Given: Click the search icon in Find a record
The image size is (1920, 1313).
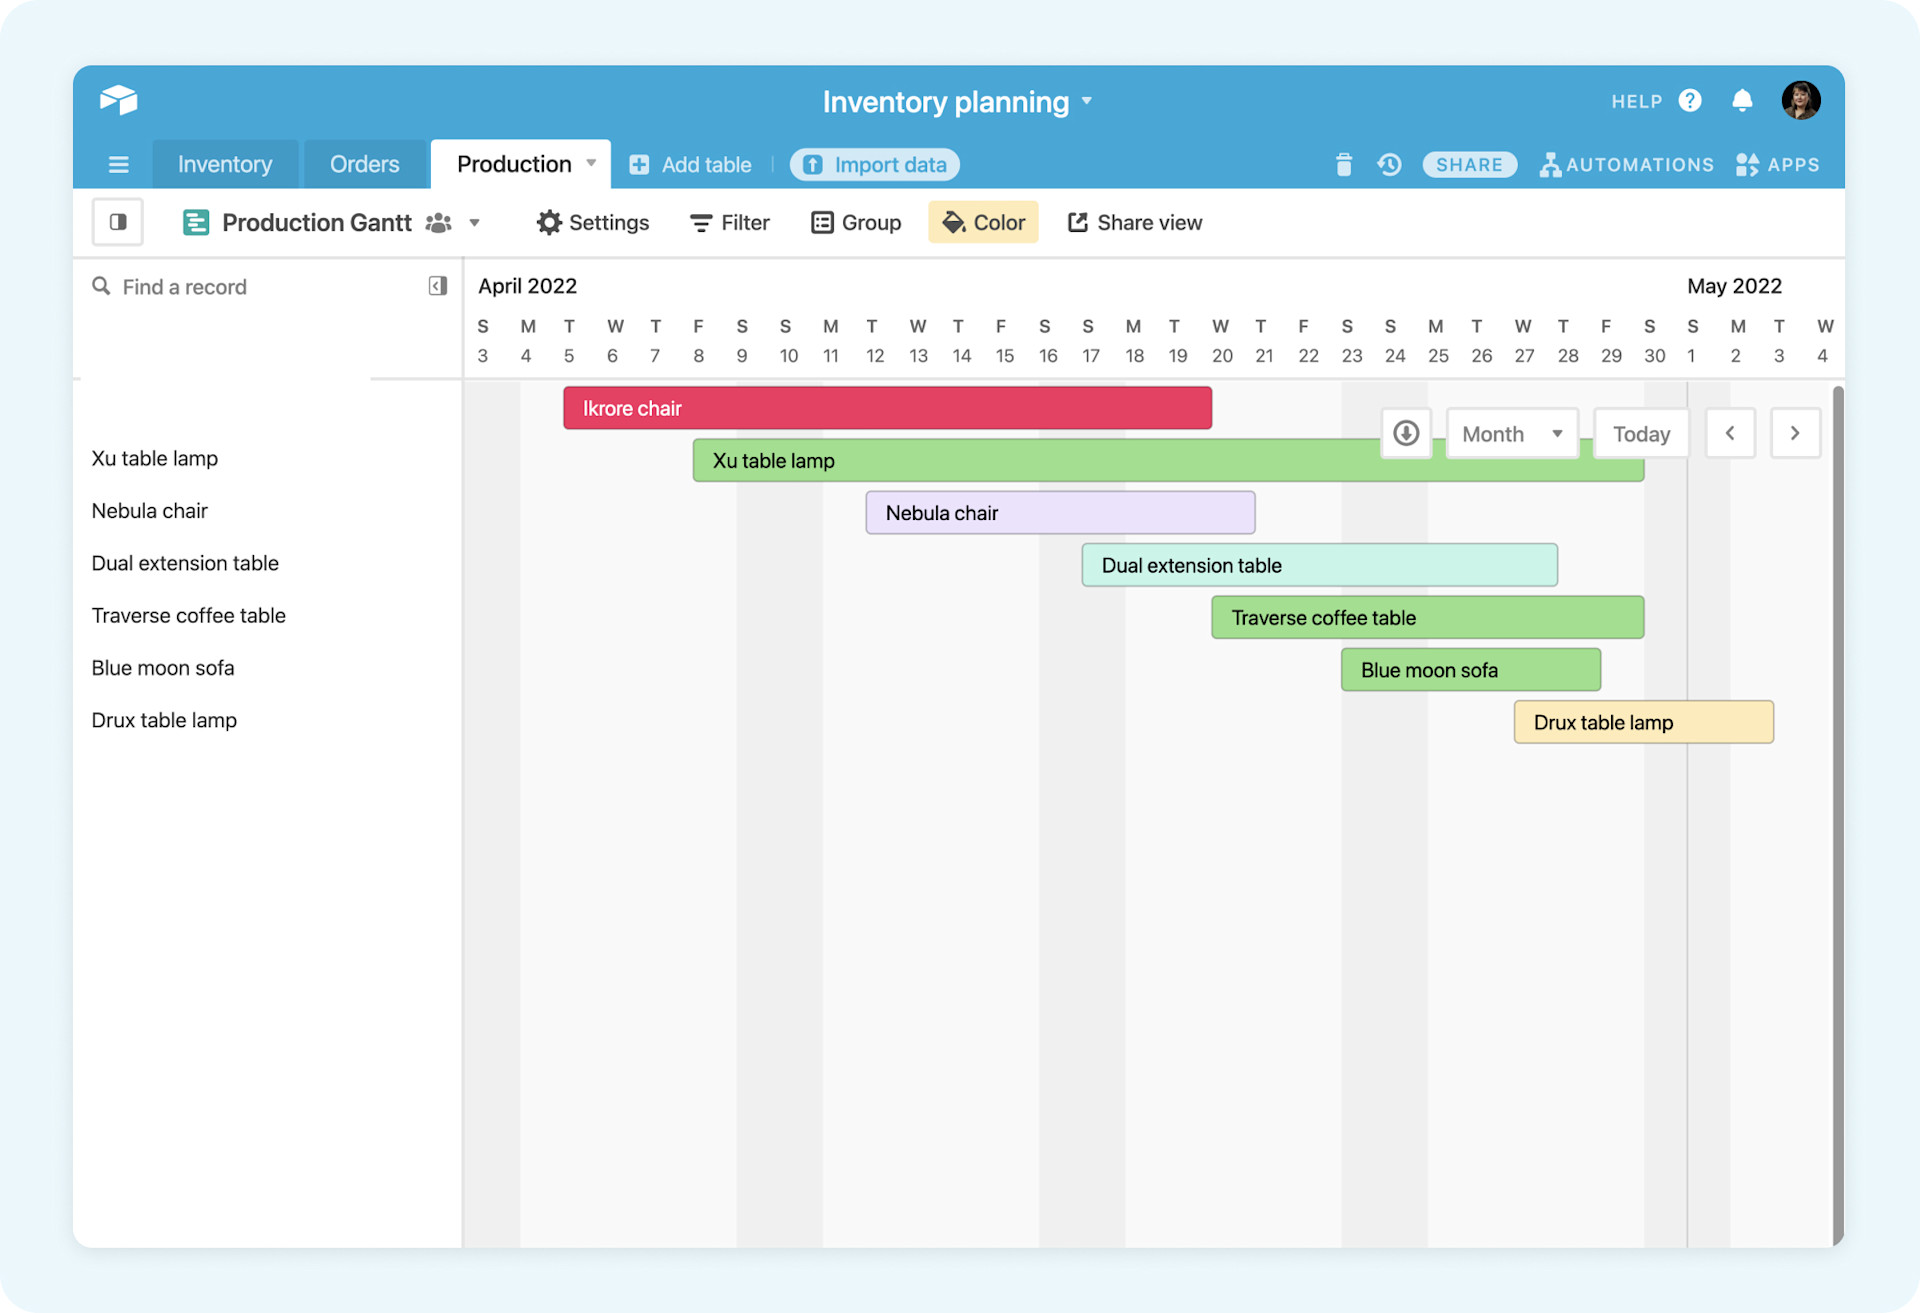Looking at the screenshot, I should pos(101,286).
